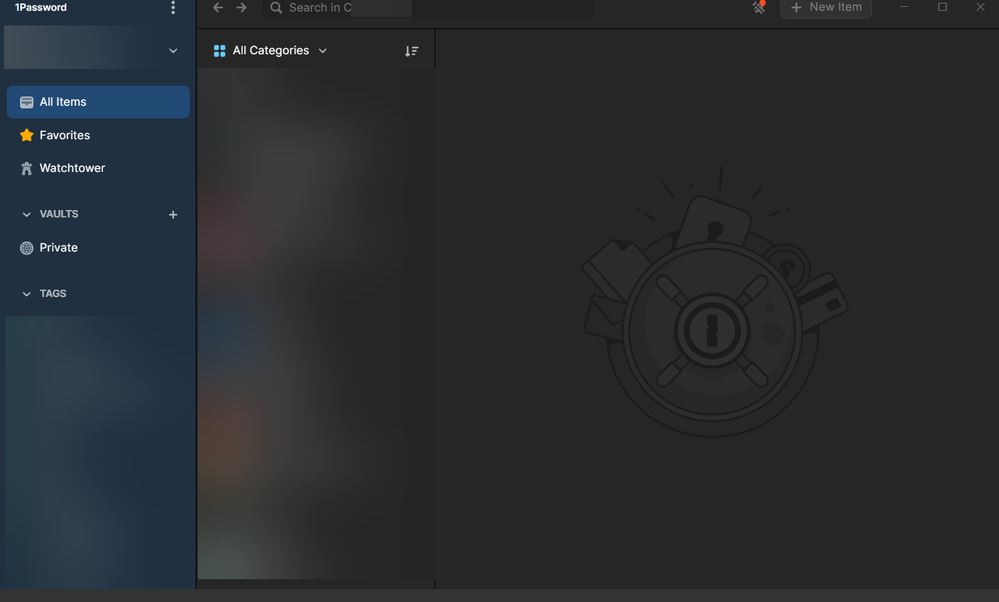Go back with the left arrow
Viewport: 999px width, 602px height.
tap(218, 8)
